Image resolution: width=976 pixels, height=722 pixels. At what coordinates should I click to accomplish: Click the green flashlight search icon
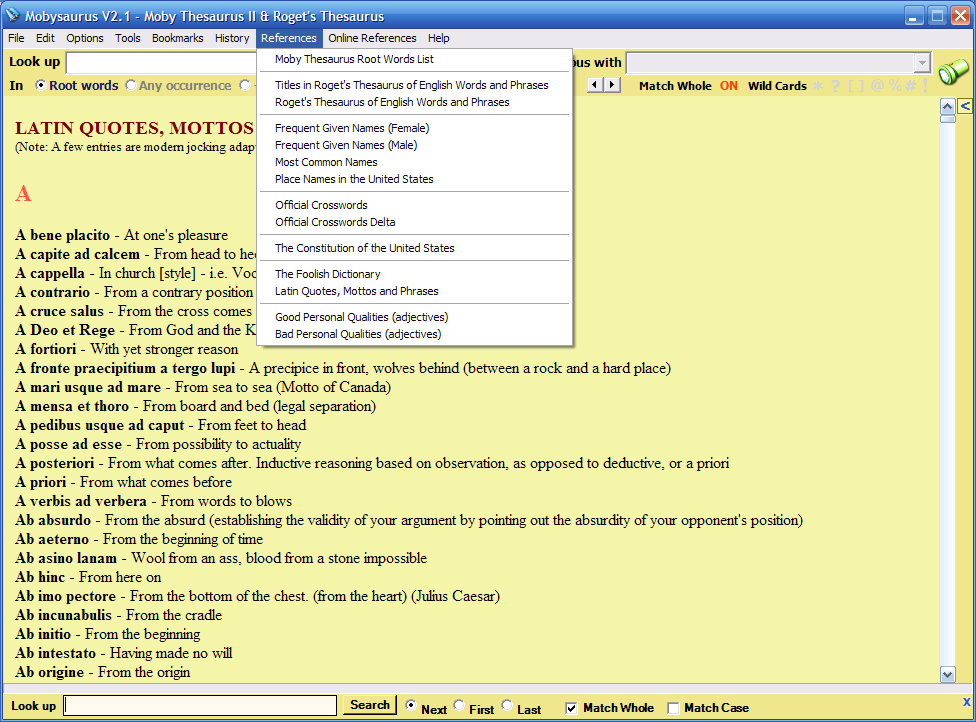(953, 71)
